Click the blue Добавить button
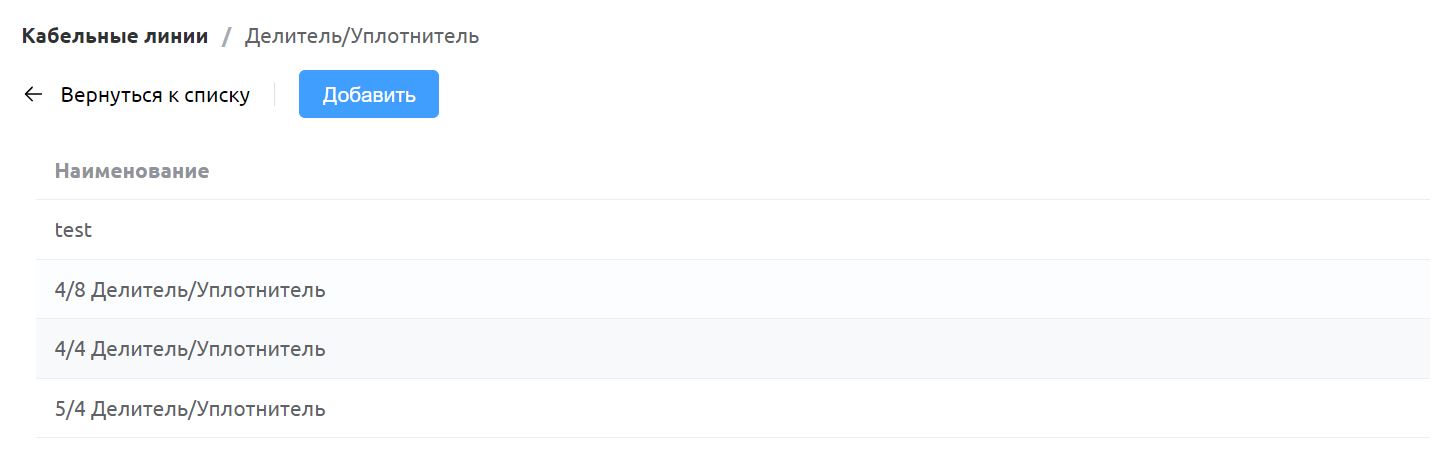Image resolution: width=1439 pixels, height=459 pixels. click(369, 94)
